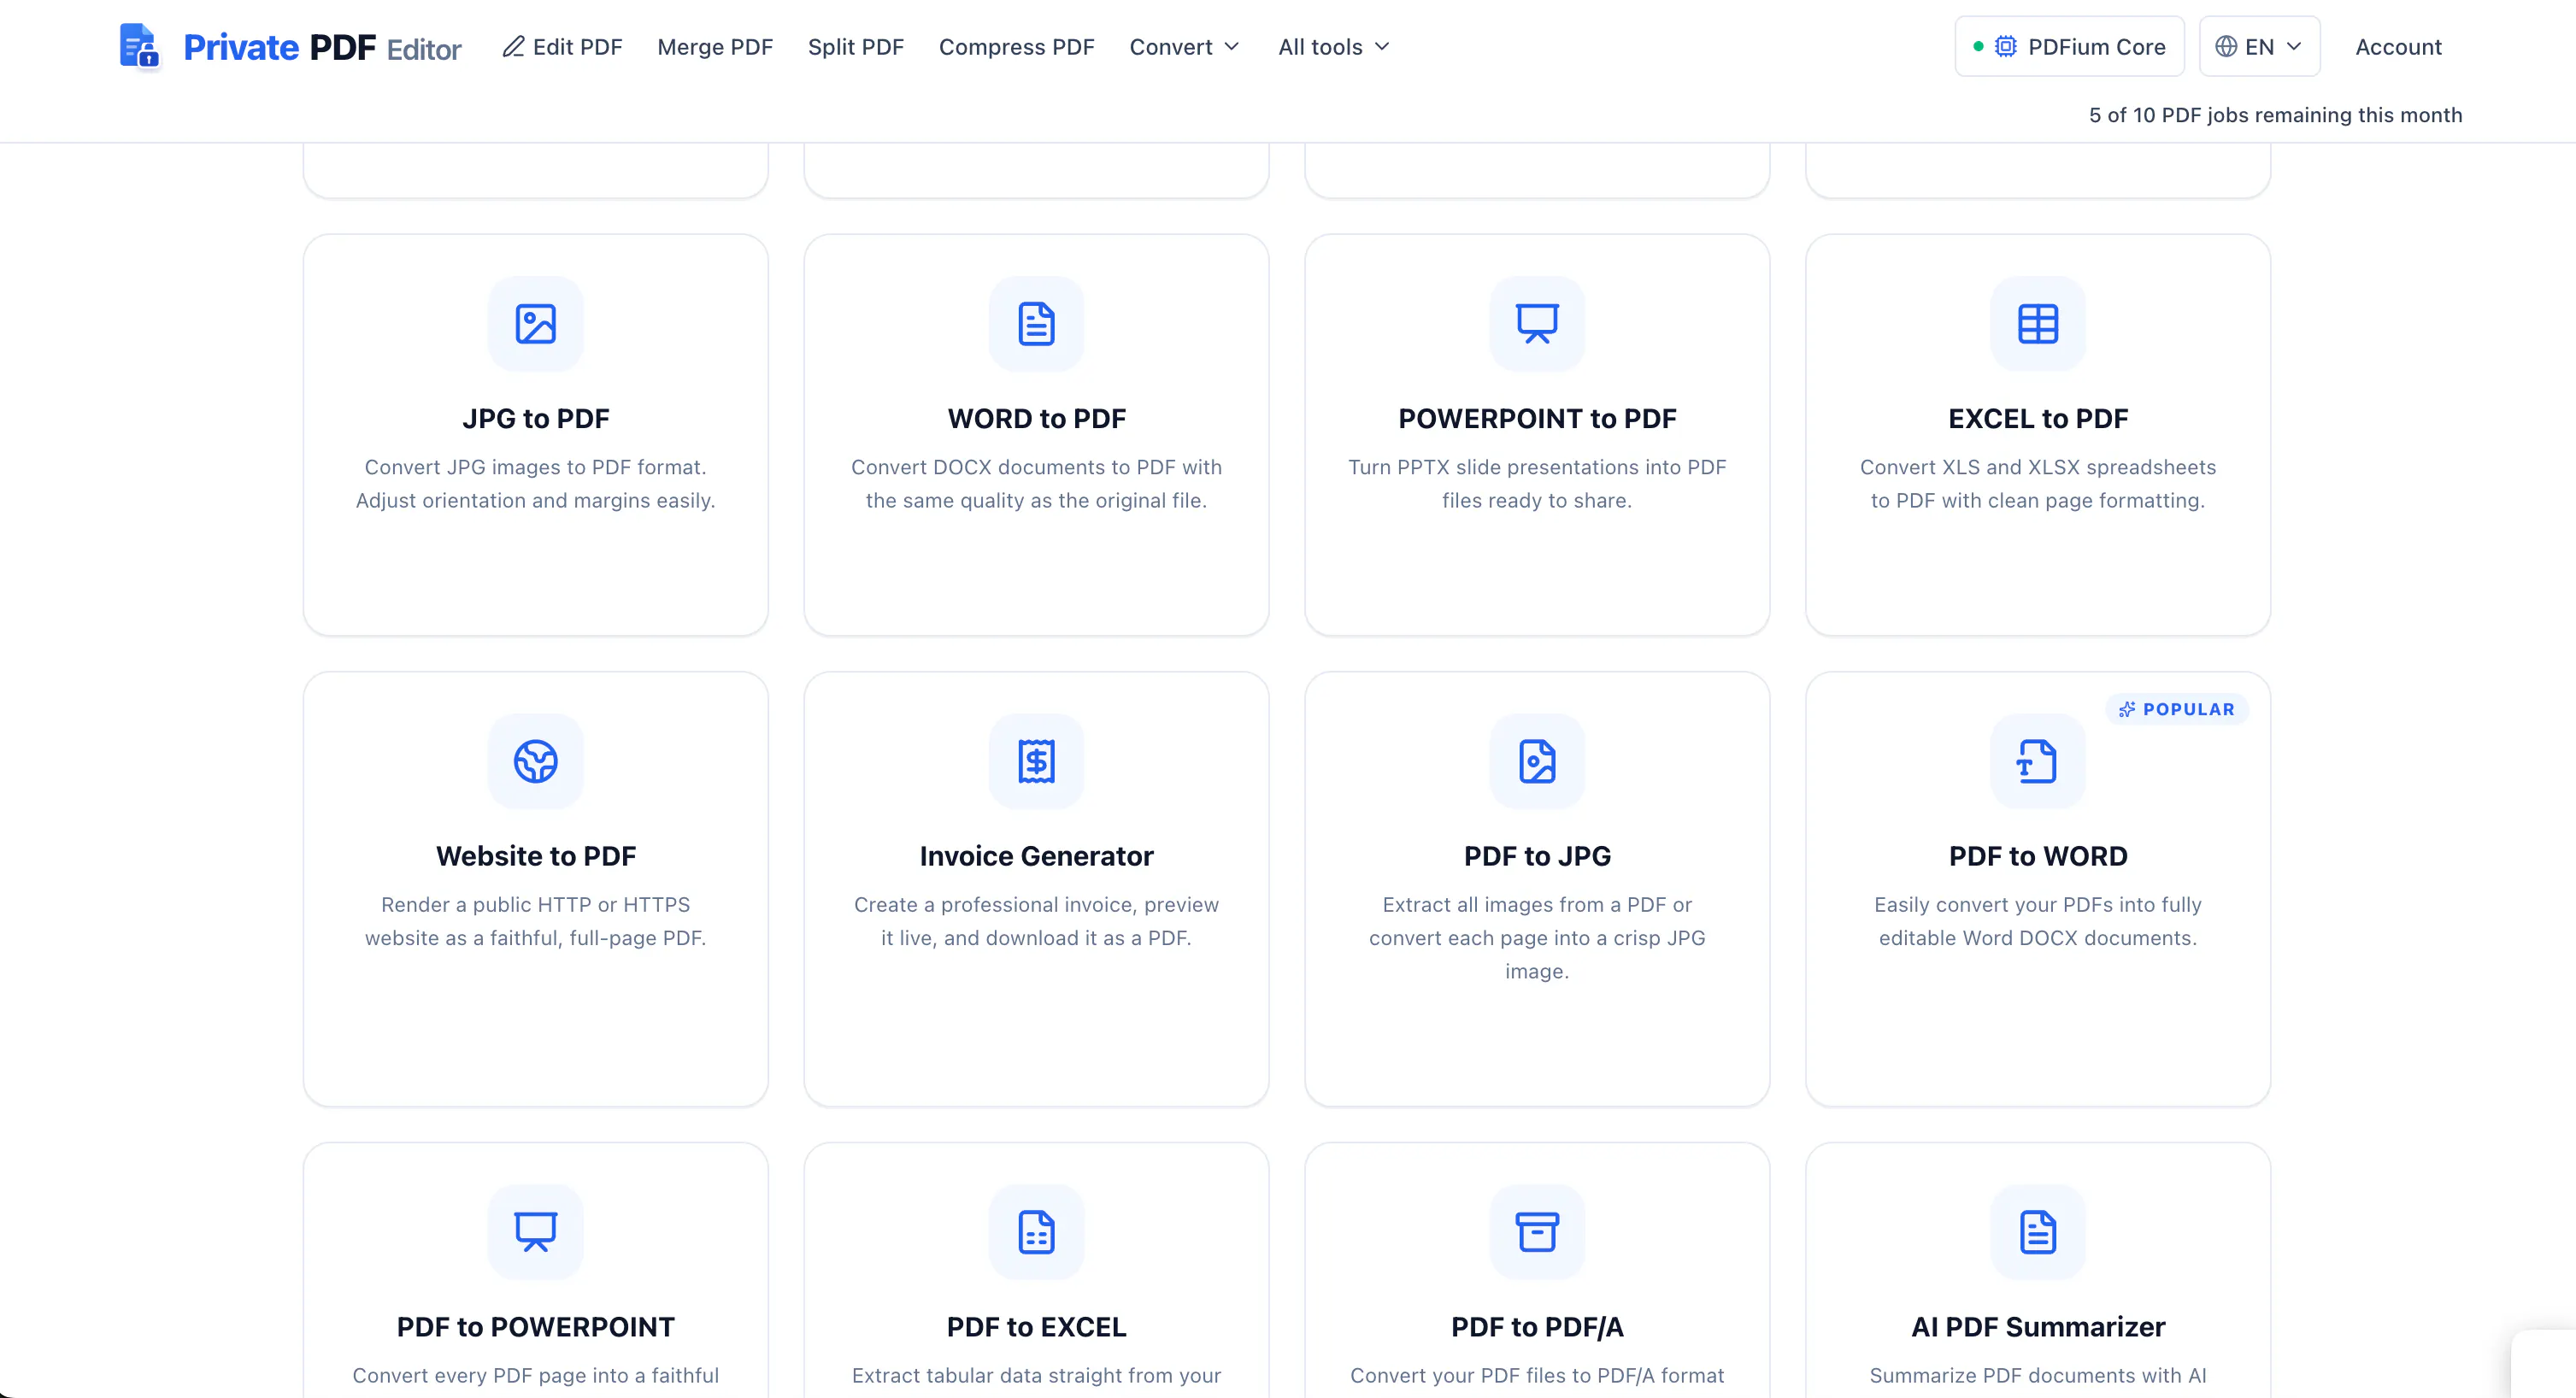Viewport: 2576px width, 1398px height.
Task: Click the pencil icon beside Edit PDF
Action: click(x=513, y=46)
